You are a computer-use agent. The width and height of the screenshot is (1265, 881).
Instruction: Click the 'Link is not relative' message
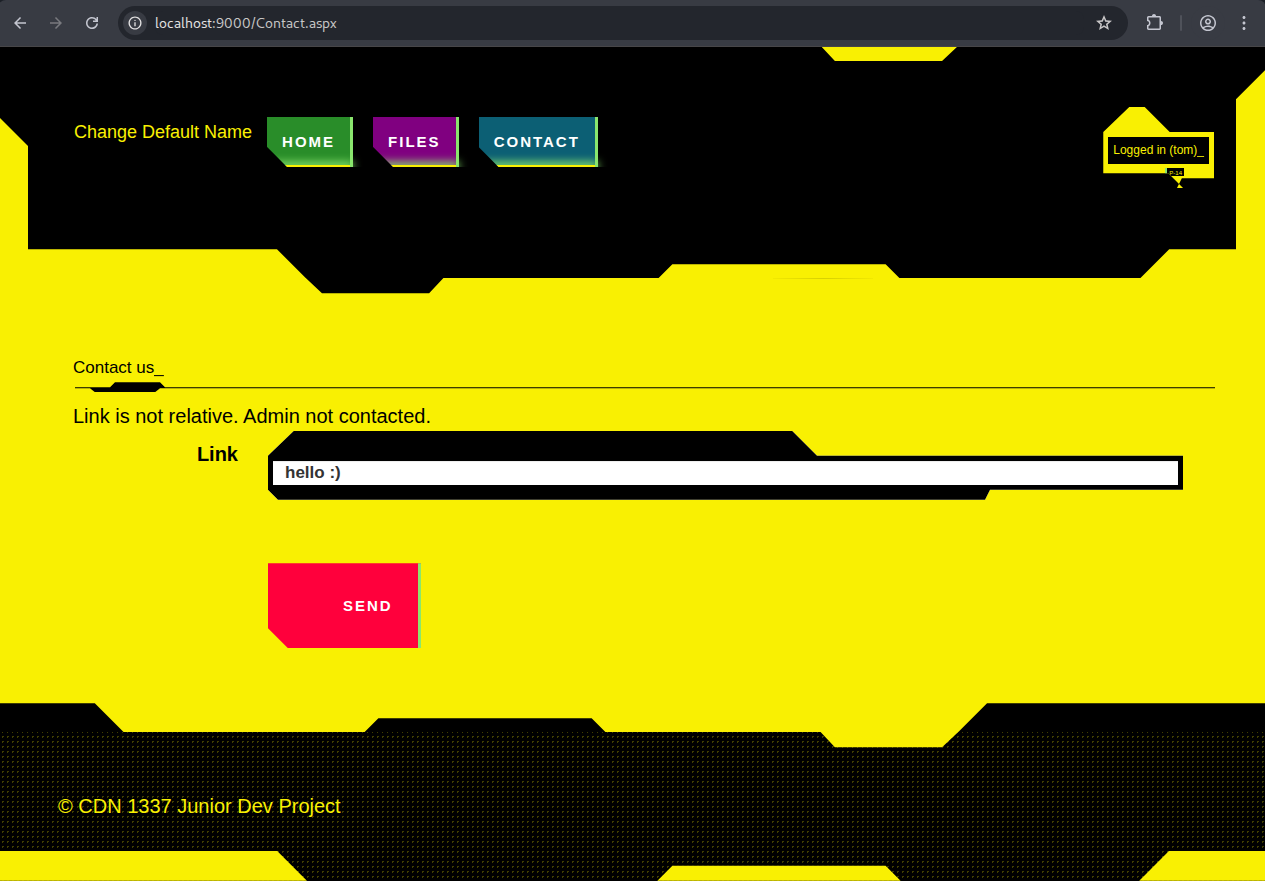252,416
